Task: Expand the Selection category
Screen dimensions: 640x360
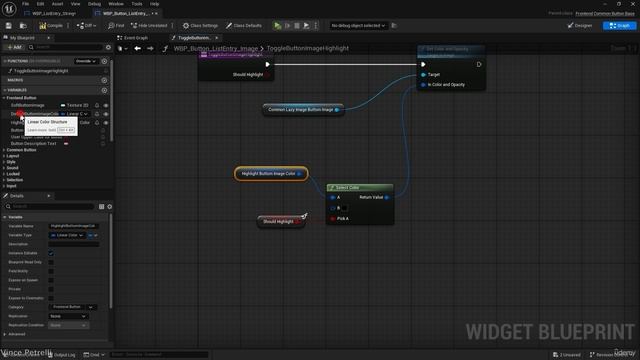Action: [4, 180]
